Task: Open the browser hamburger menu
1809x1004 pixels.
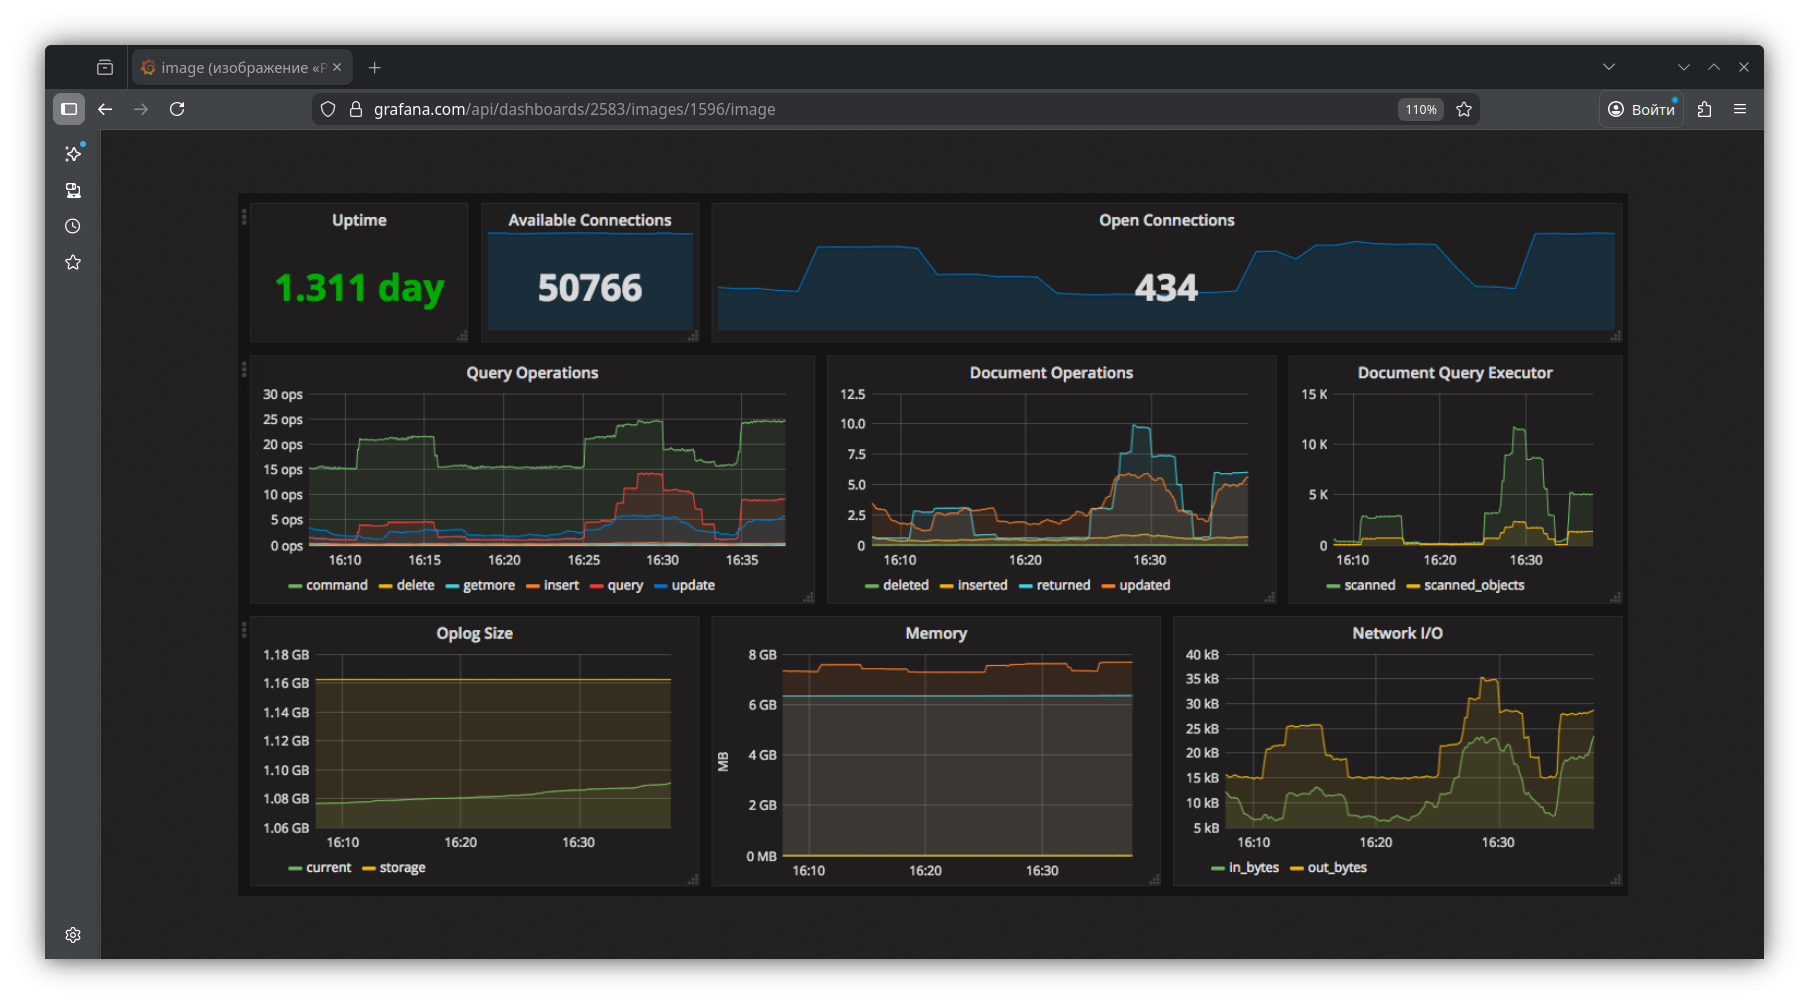Action: (1740, 109)
